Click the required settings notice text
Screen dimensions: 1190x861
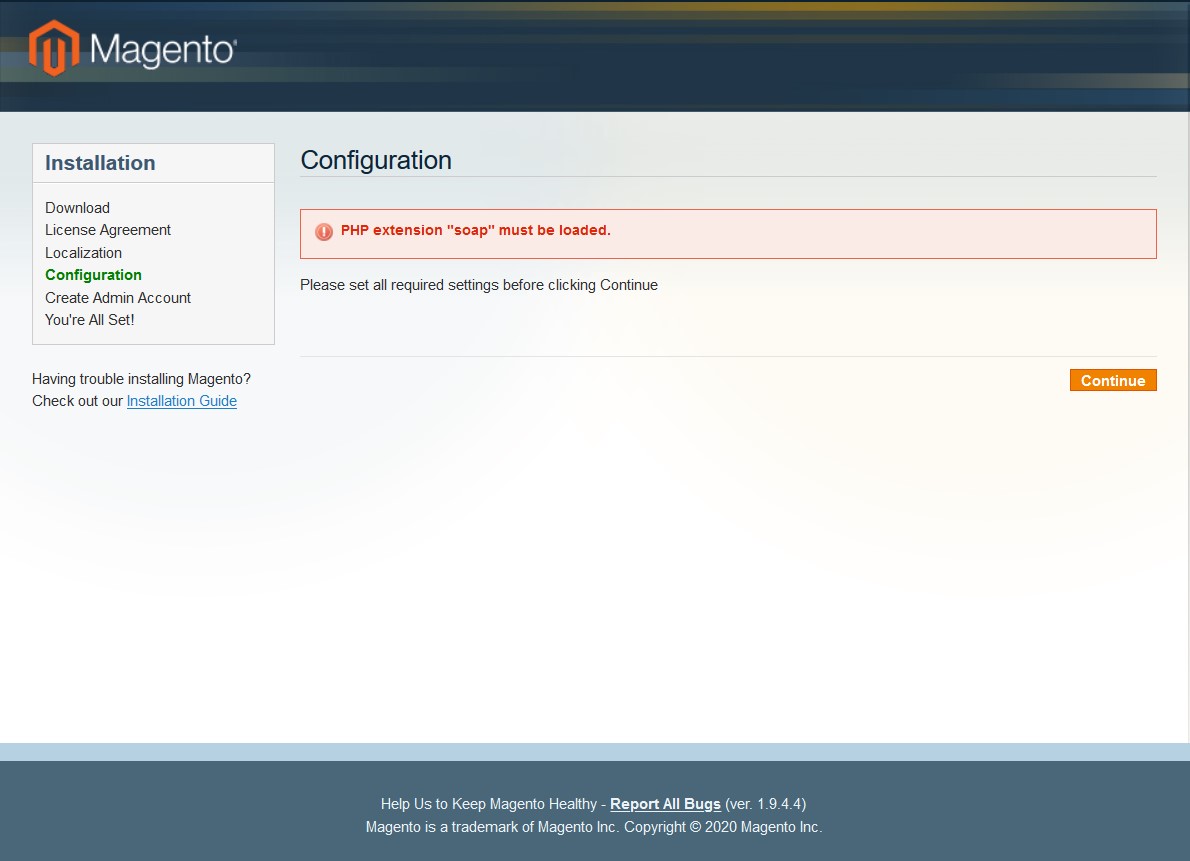click(x=478, y=285)
